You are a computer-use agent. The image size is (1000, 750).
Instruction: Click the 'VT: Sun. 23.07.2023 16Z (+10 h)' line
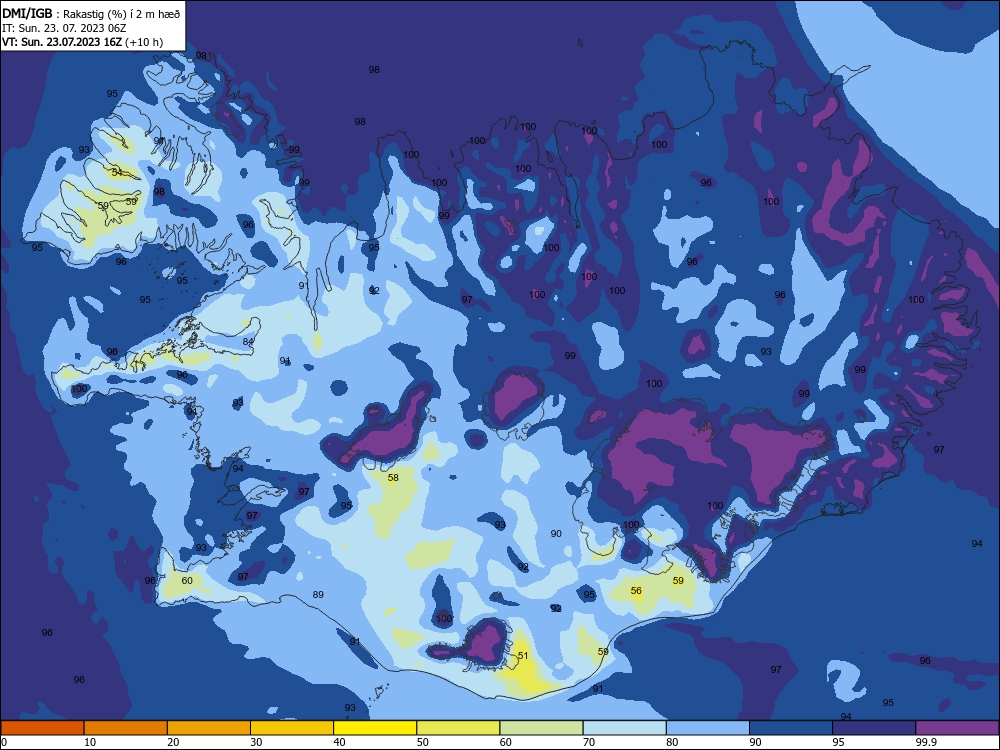pyautogui.click(x=82, y=42)
